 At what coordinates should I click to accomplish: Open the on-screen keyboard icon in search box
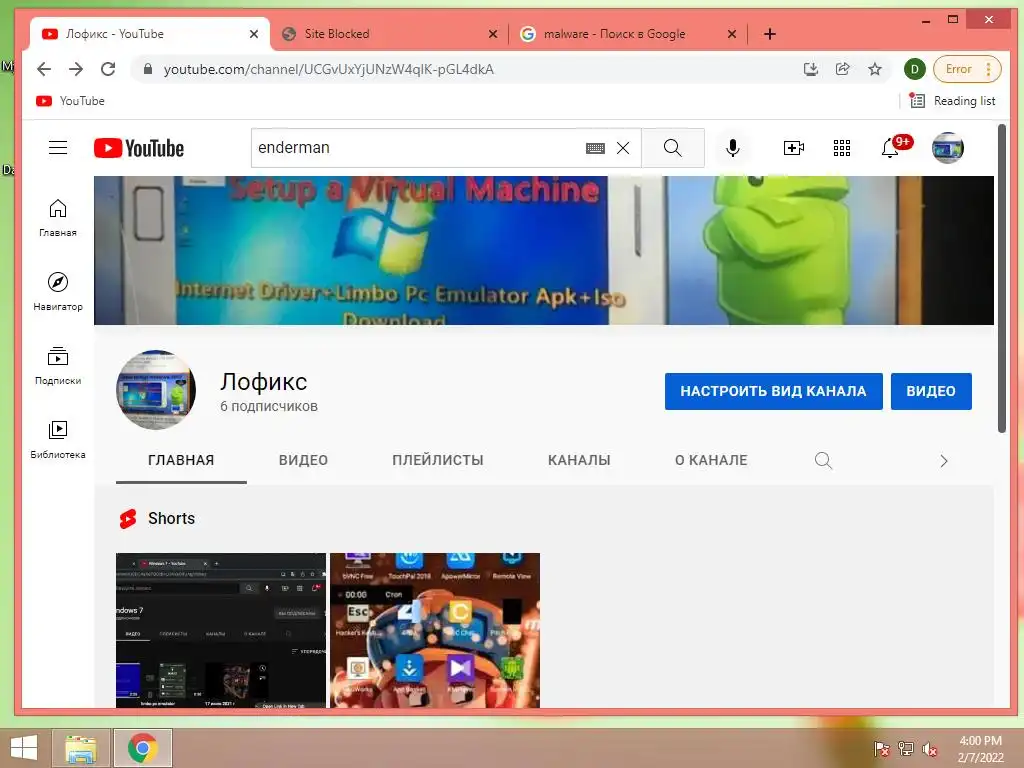tap(595, 148)
